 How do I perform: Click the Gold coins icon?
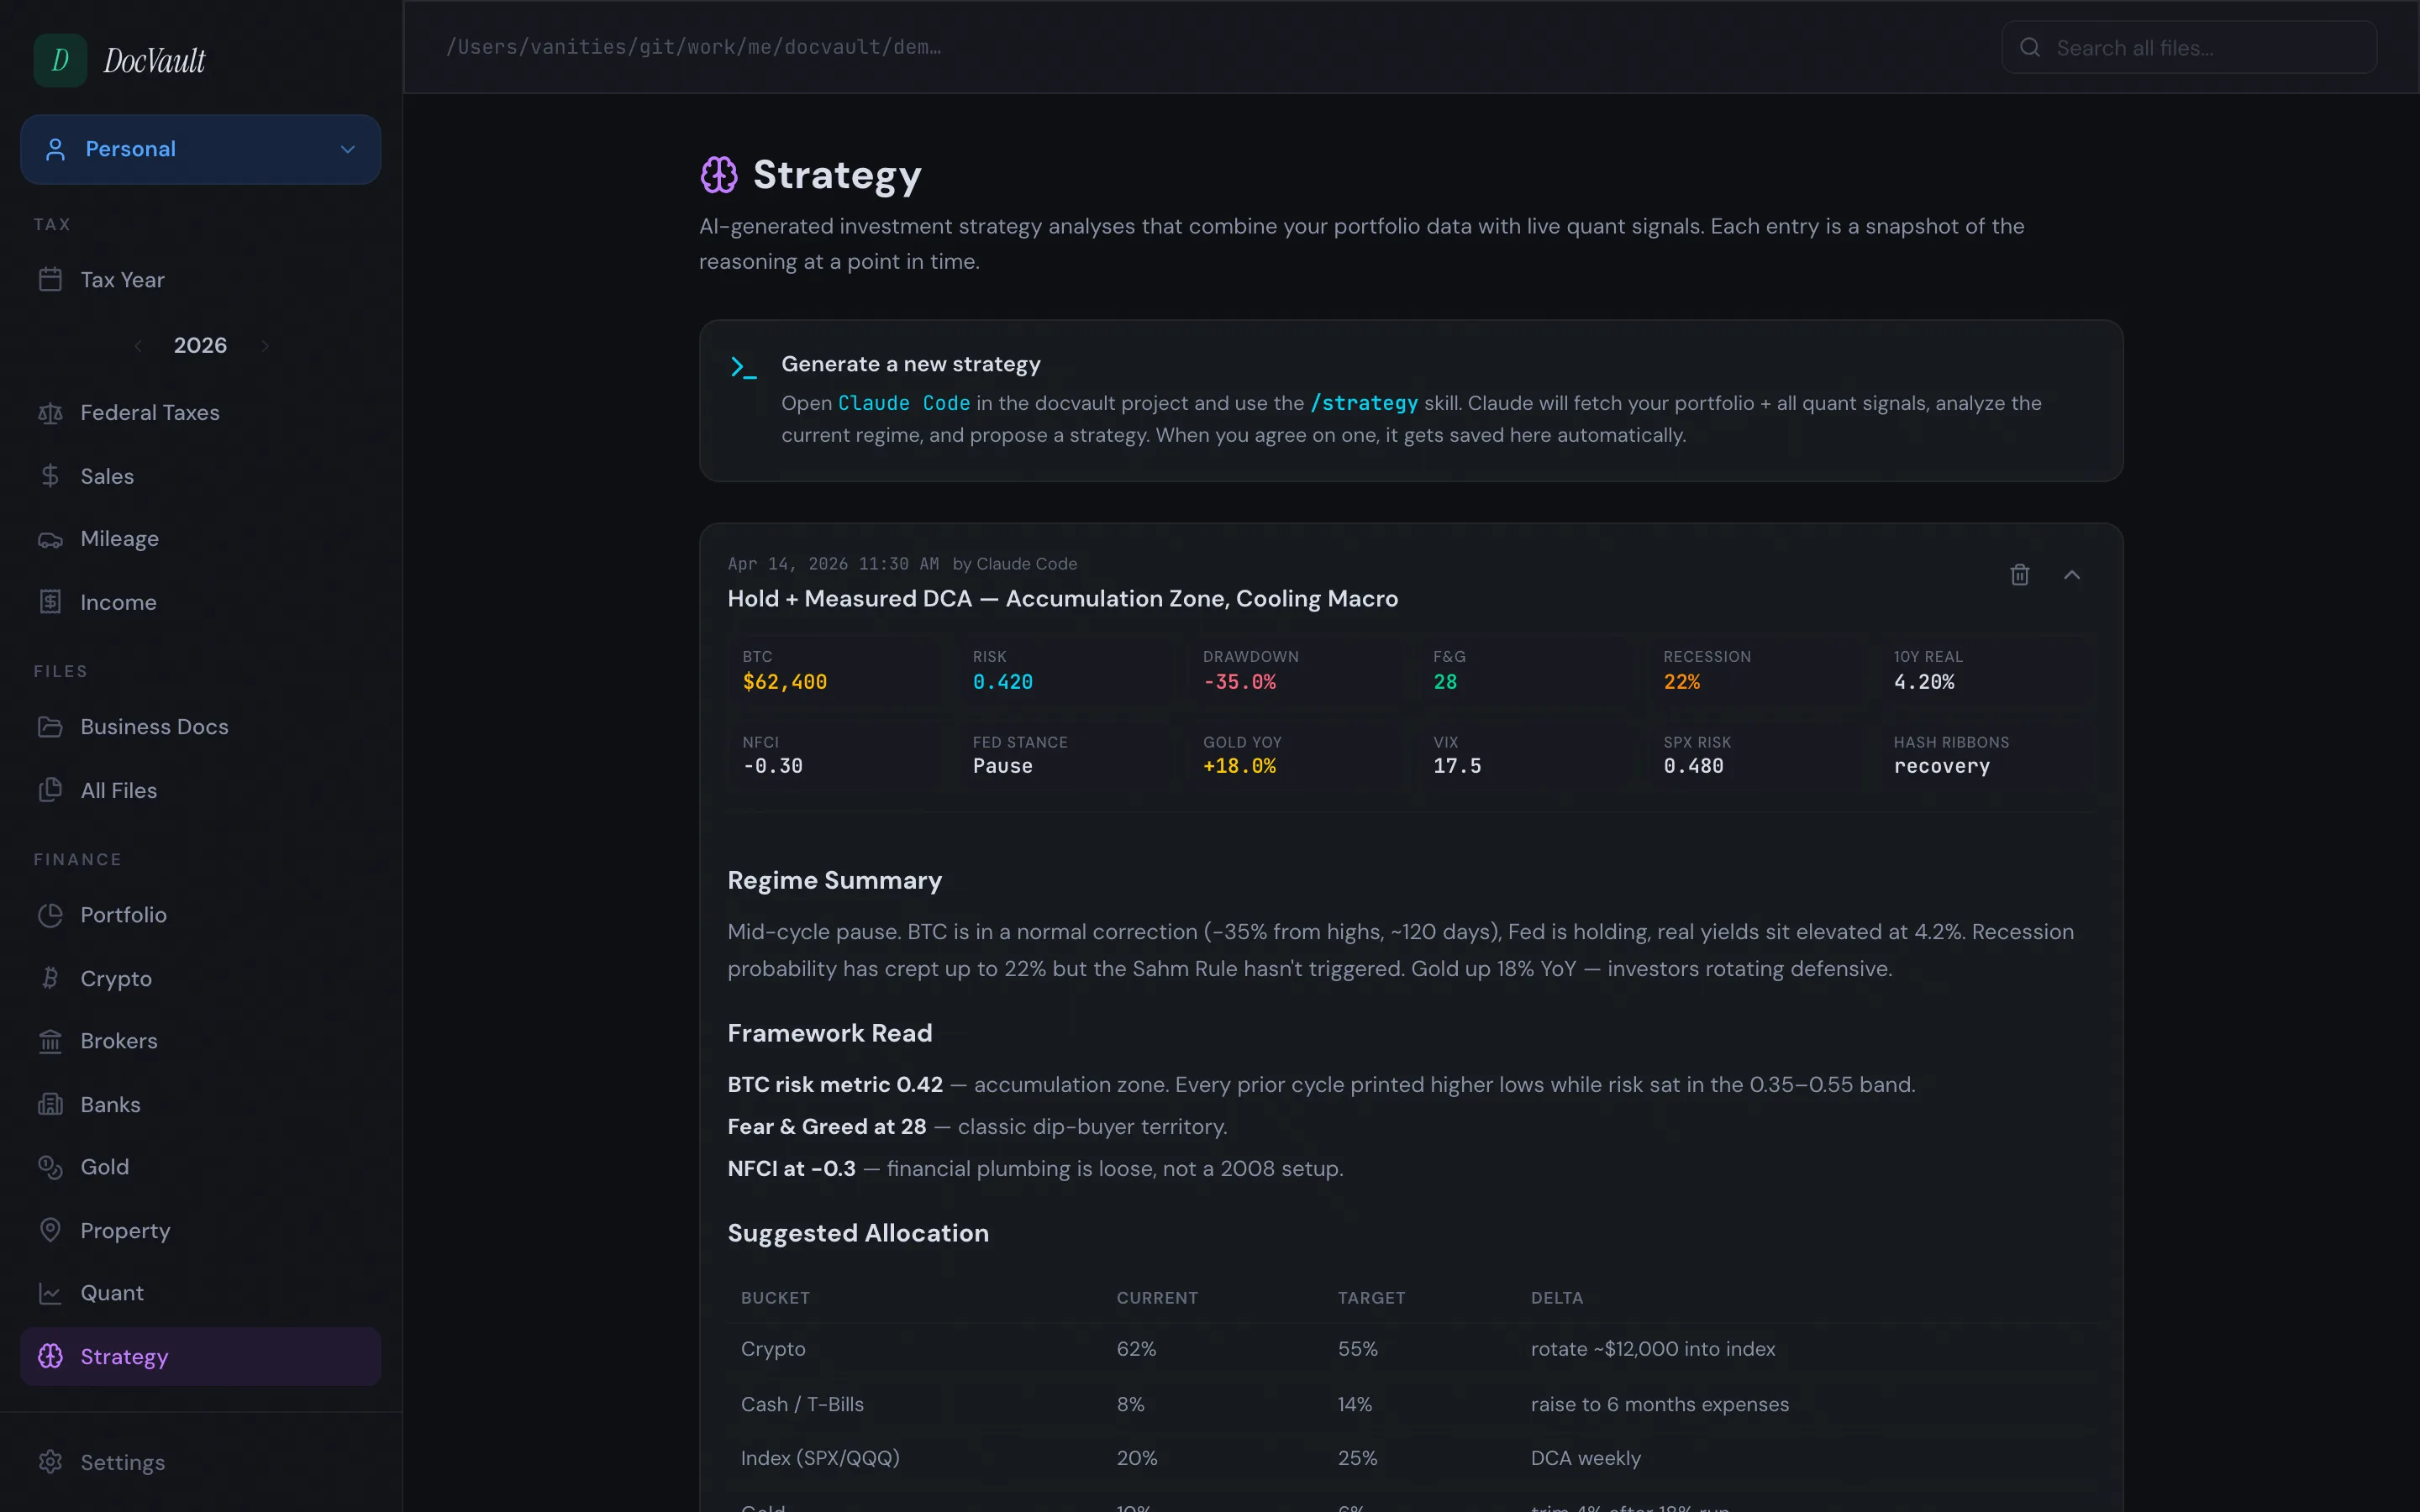point(50,1167)
